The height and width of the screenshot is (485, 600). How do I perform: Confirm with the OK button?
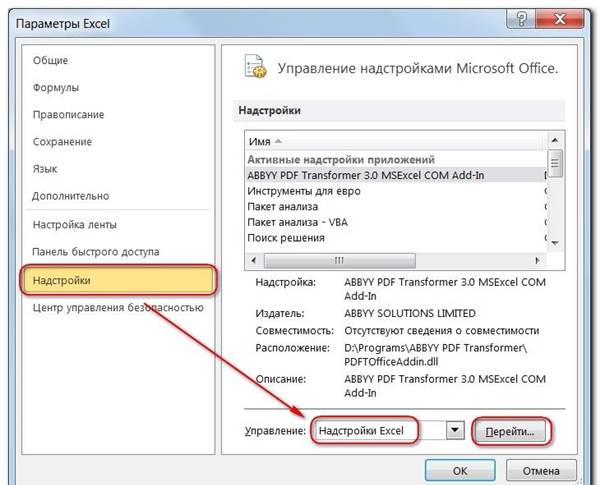pyautogui.click(x=460, y=470)
